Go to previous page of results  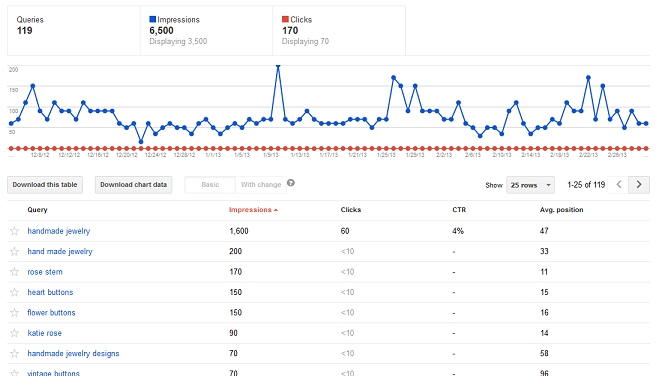[618, 185]
